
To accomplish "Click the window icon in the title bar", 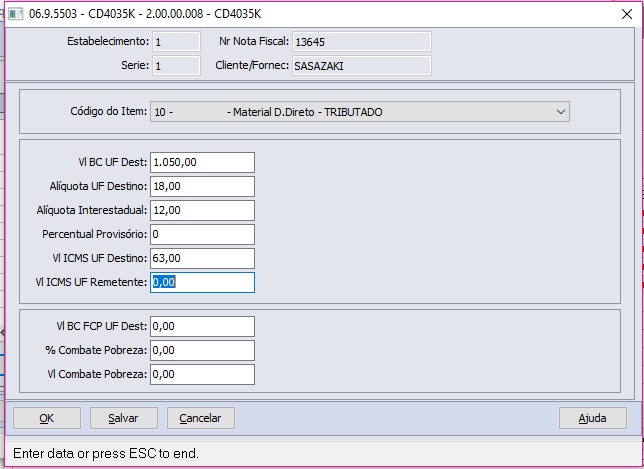I will pyautogui.click(x=15, y=13).
